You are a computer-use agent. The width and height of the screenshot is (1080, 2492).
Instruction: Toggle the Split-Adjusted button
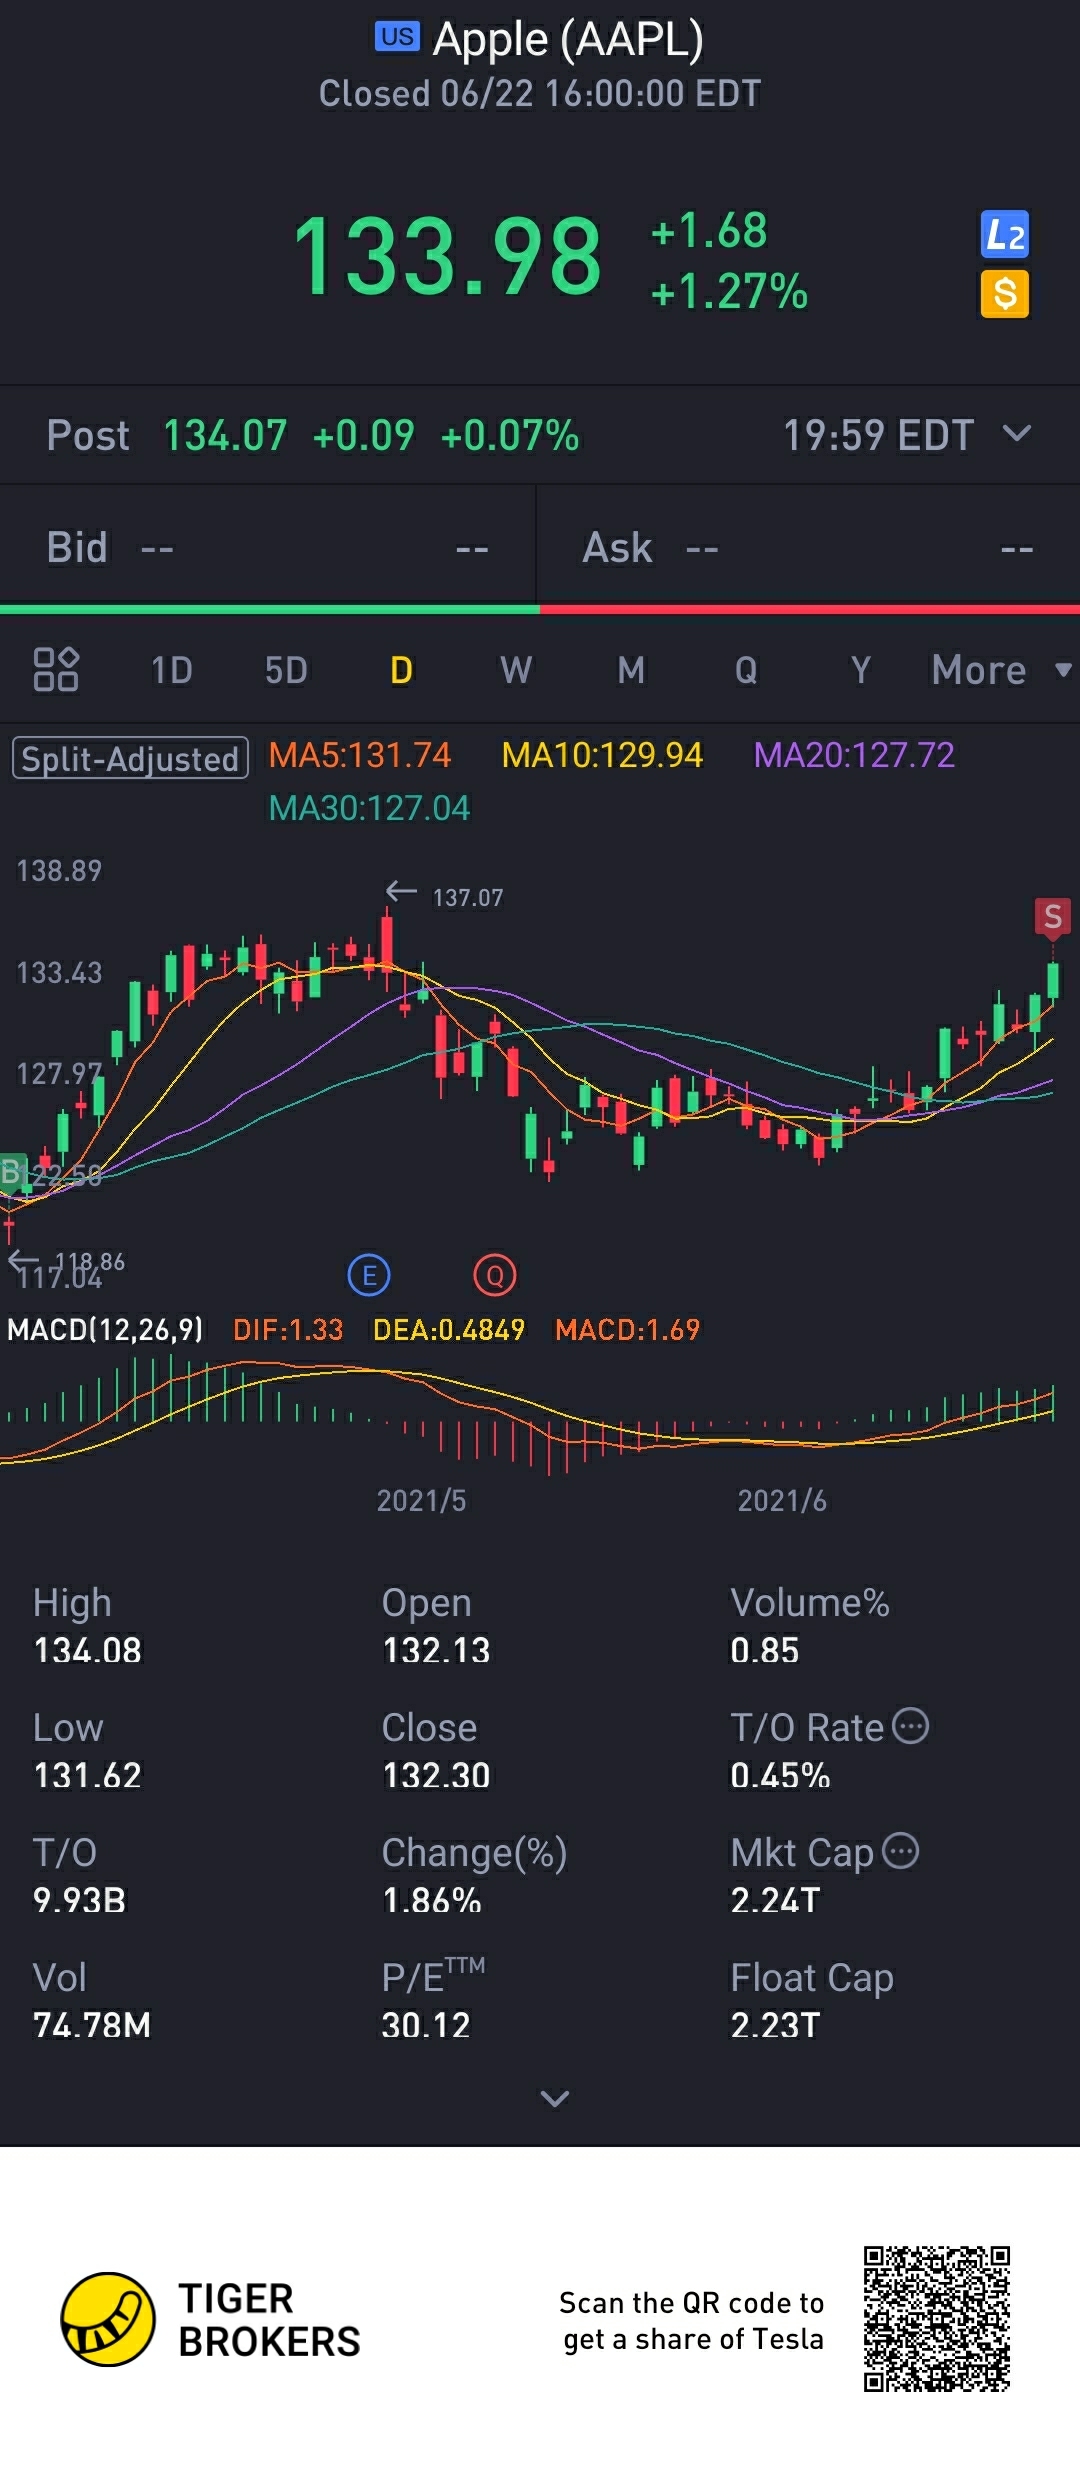pyautogui.click(x=130, y=758)
